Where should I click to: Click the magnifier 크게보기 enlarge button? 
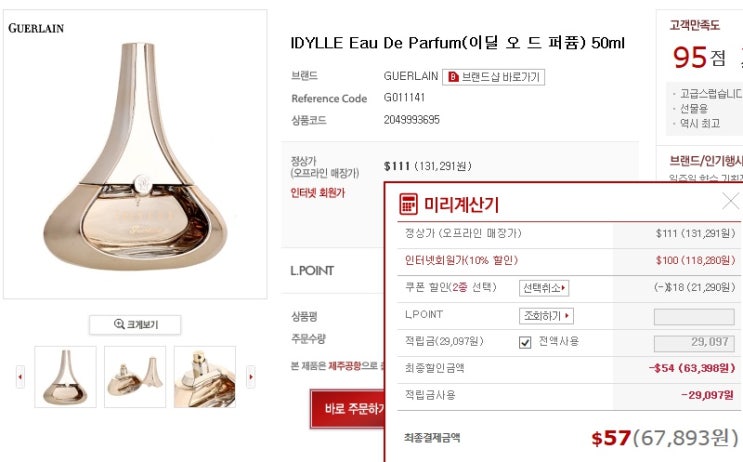(x=135, y=325)
